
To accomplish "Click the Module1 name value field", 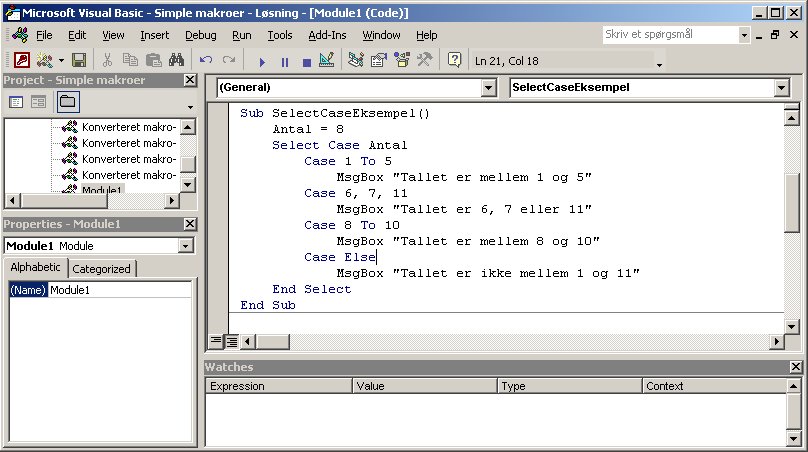I will pos(120,290).
